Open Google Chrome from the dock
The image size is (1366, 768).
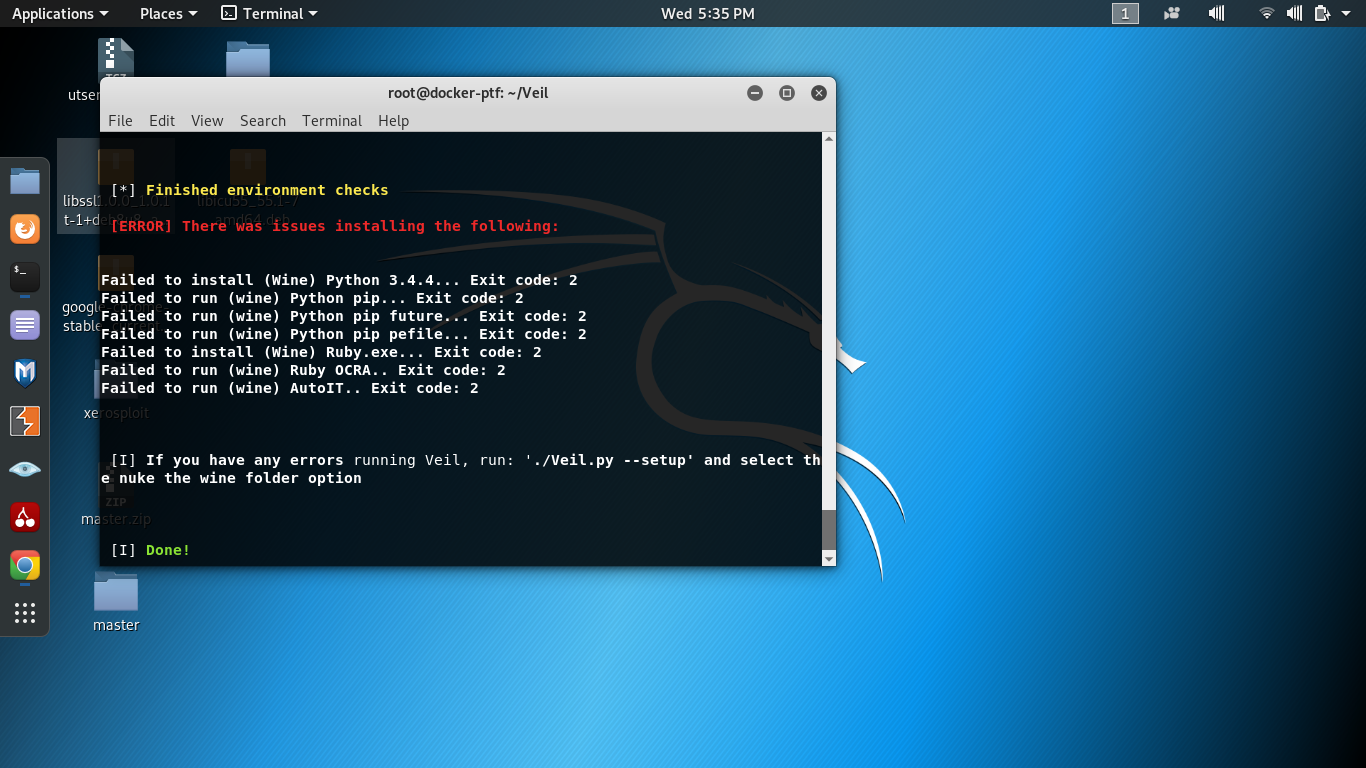(25, 565)
